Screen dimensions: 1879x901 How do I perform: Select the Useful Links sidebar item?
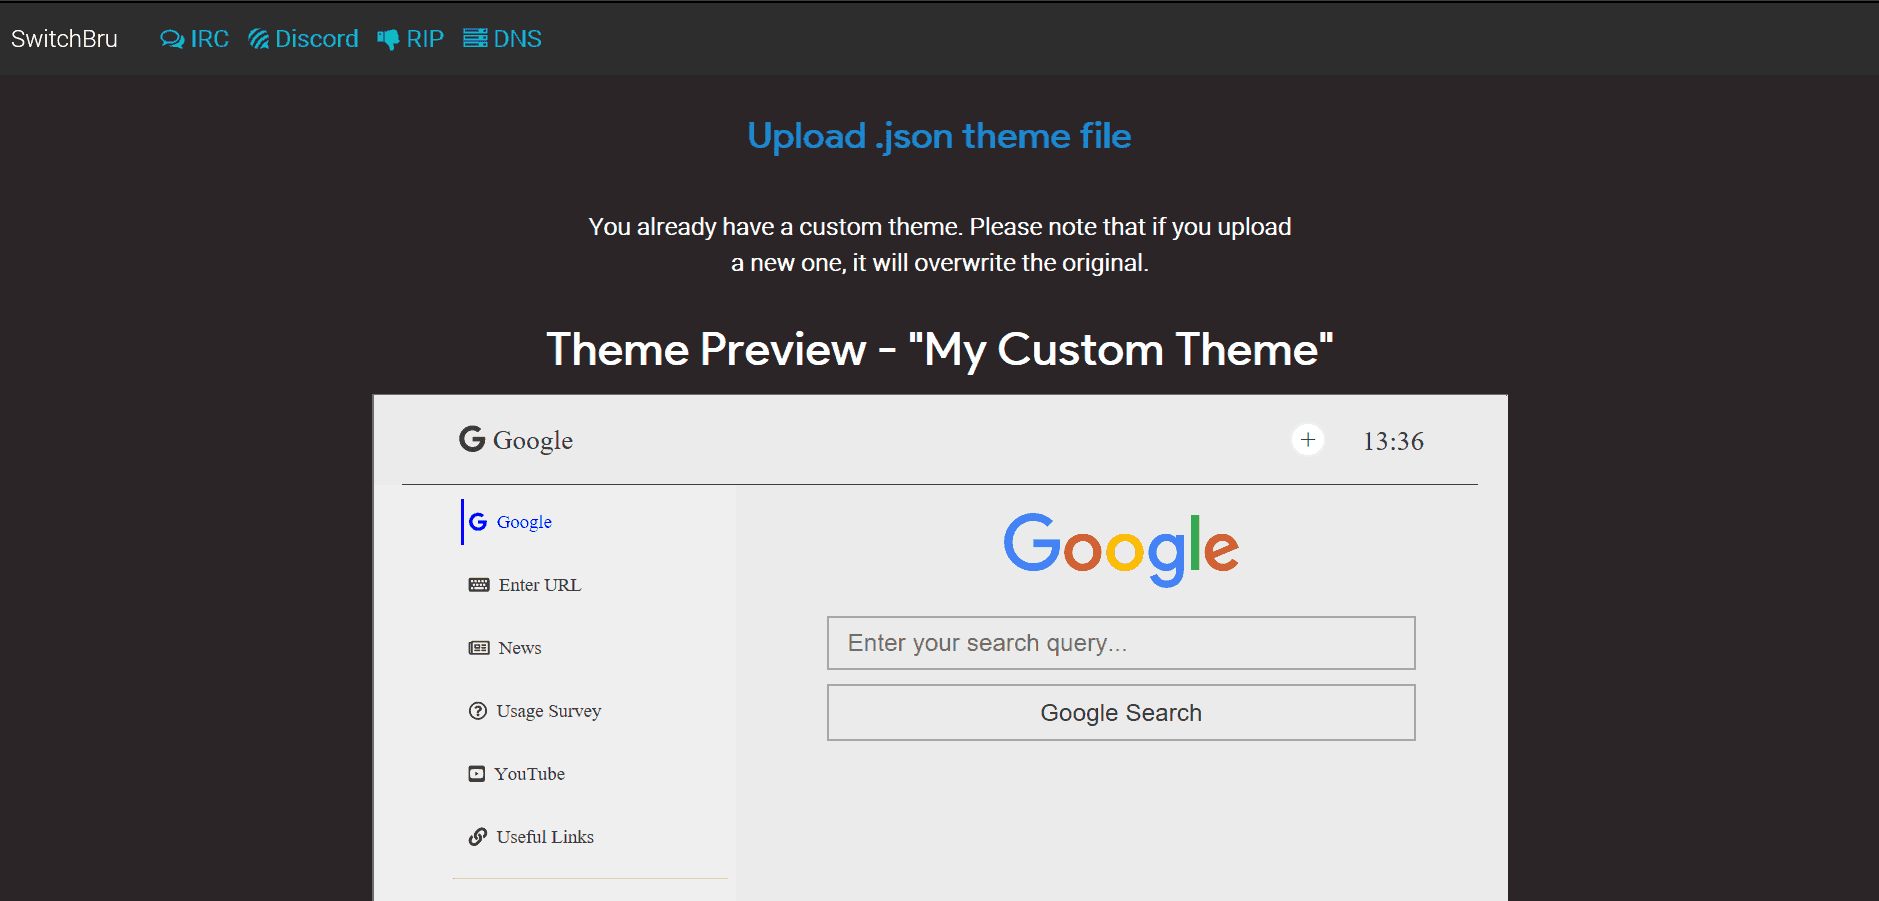click(545, 837)
